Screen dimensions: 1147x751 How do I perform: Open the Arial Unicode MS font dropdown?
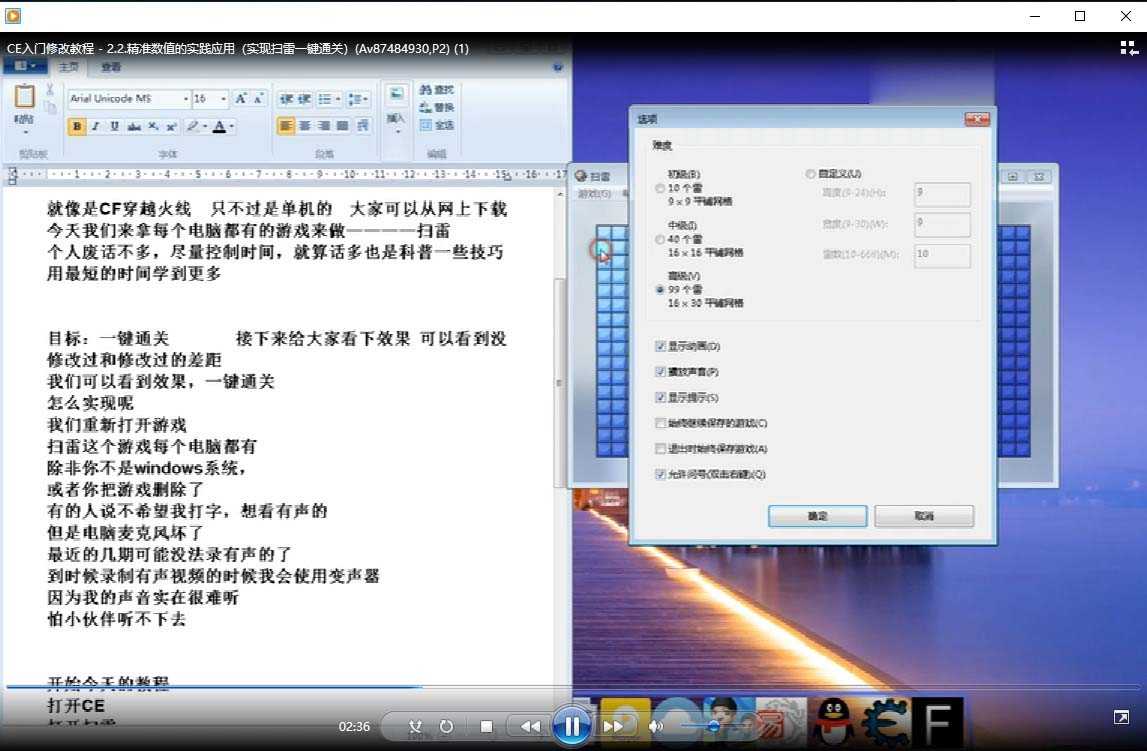coord(186,99)
